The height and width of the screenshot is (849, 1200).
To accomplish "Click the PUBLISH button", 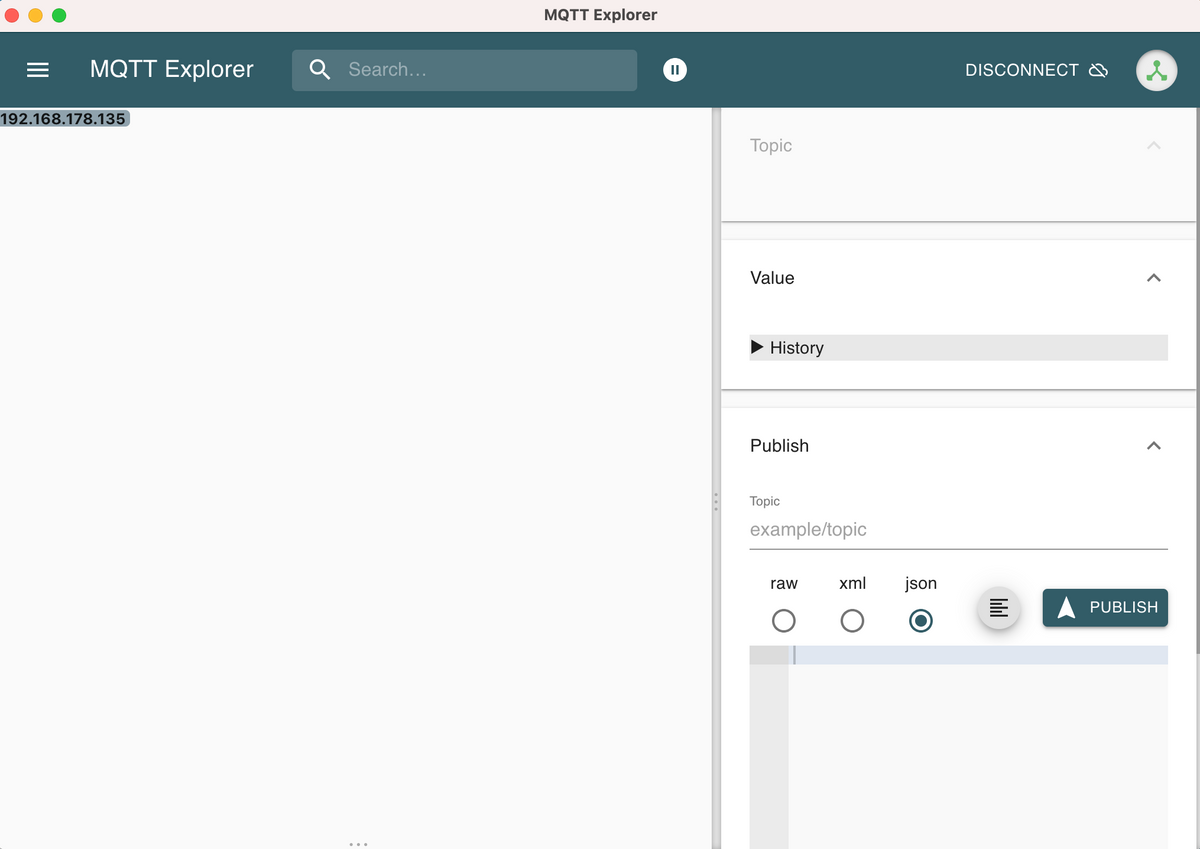I will [x=1105, y=607].
